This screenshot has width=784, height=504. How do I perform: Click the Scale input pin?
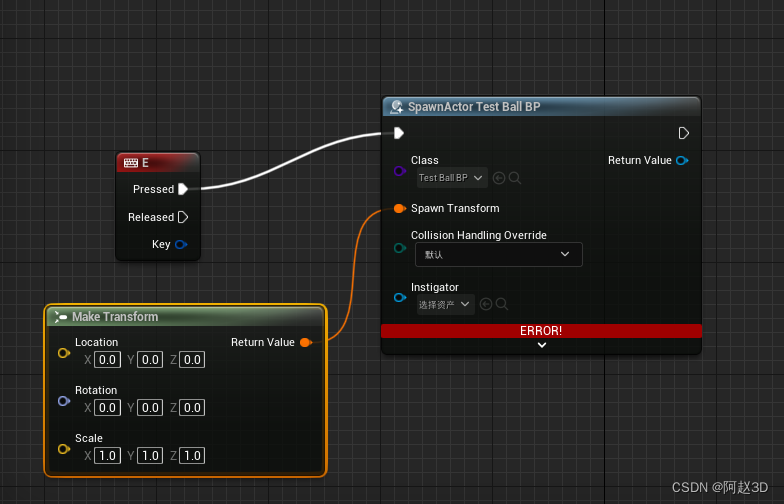pos(64,449)
